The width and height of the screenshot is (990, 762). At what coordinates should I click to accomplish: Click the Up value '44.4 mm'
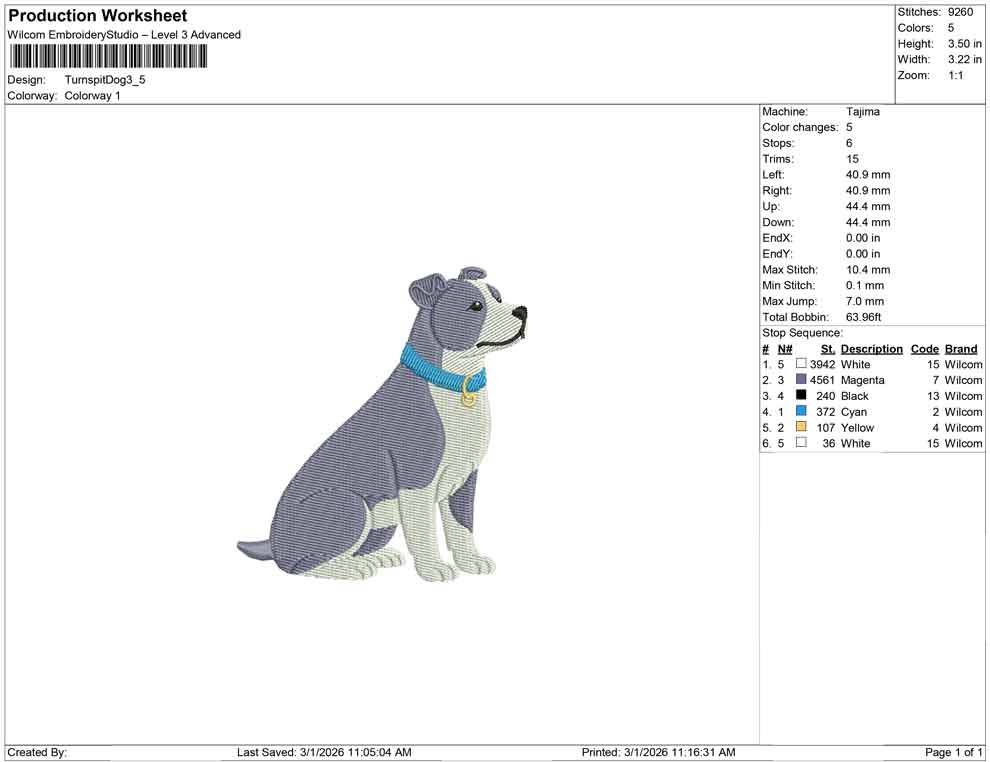(868, 206)
